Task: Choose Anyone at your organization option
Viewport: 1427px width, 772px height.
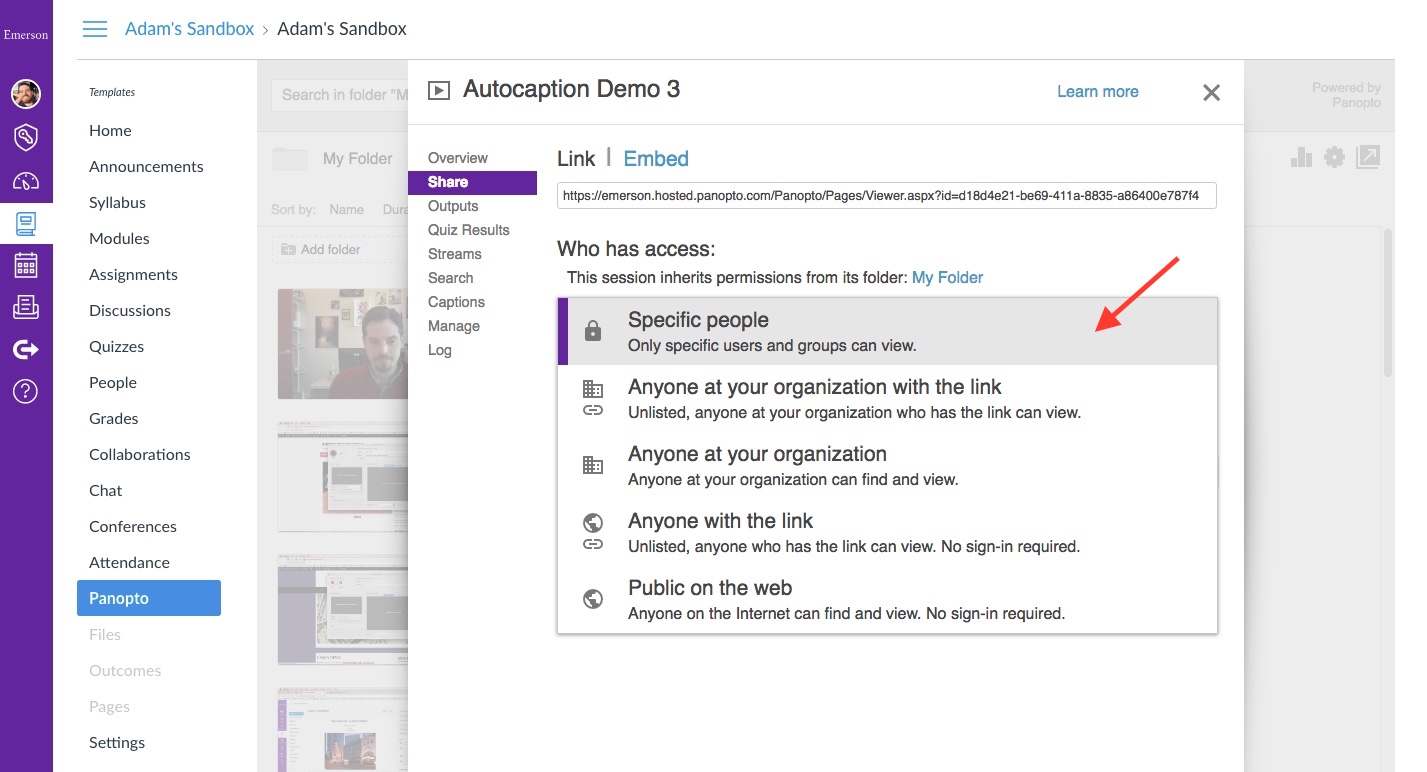Action: (x=887, y=465)
